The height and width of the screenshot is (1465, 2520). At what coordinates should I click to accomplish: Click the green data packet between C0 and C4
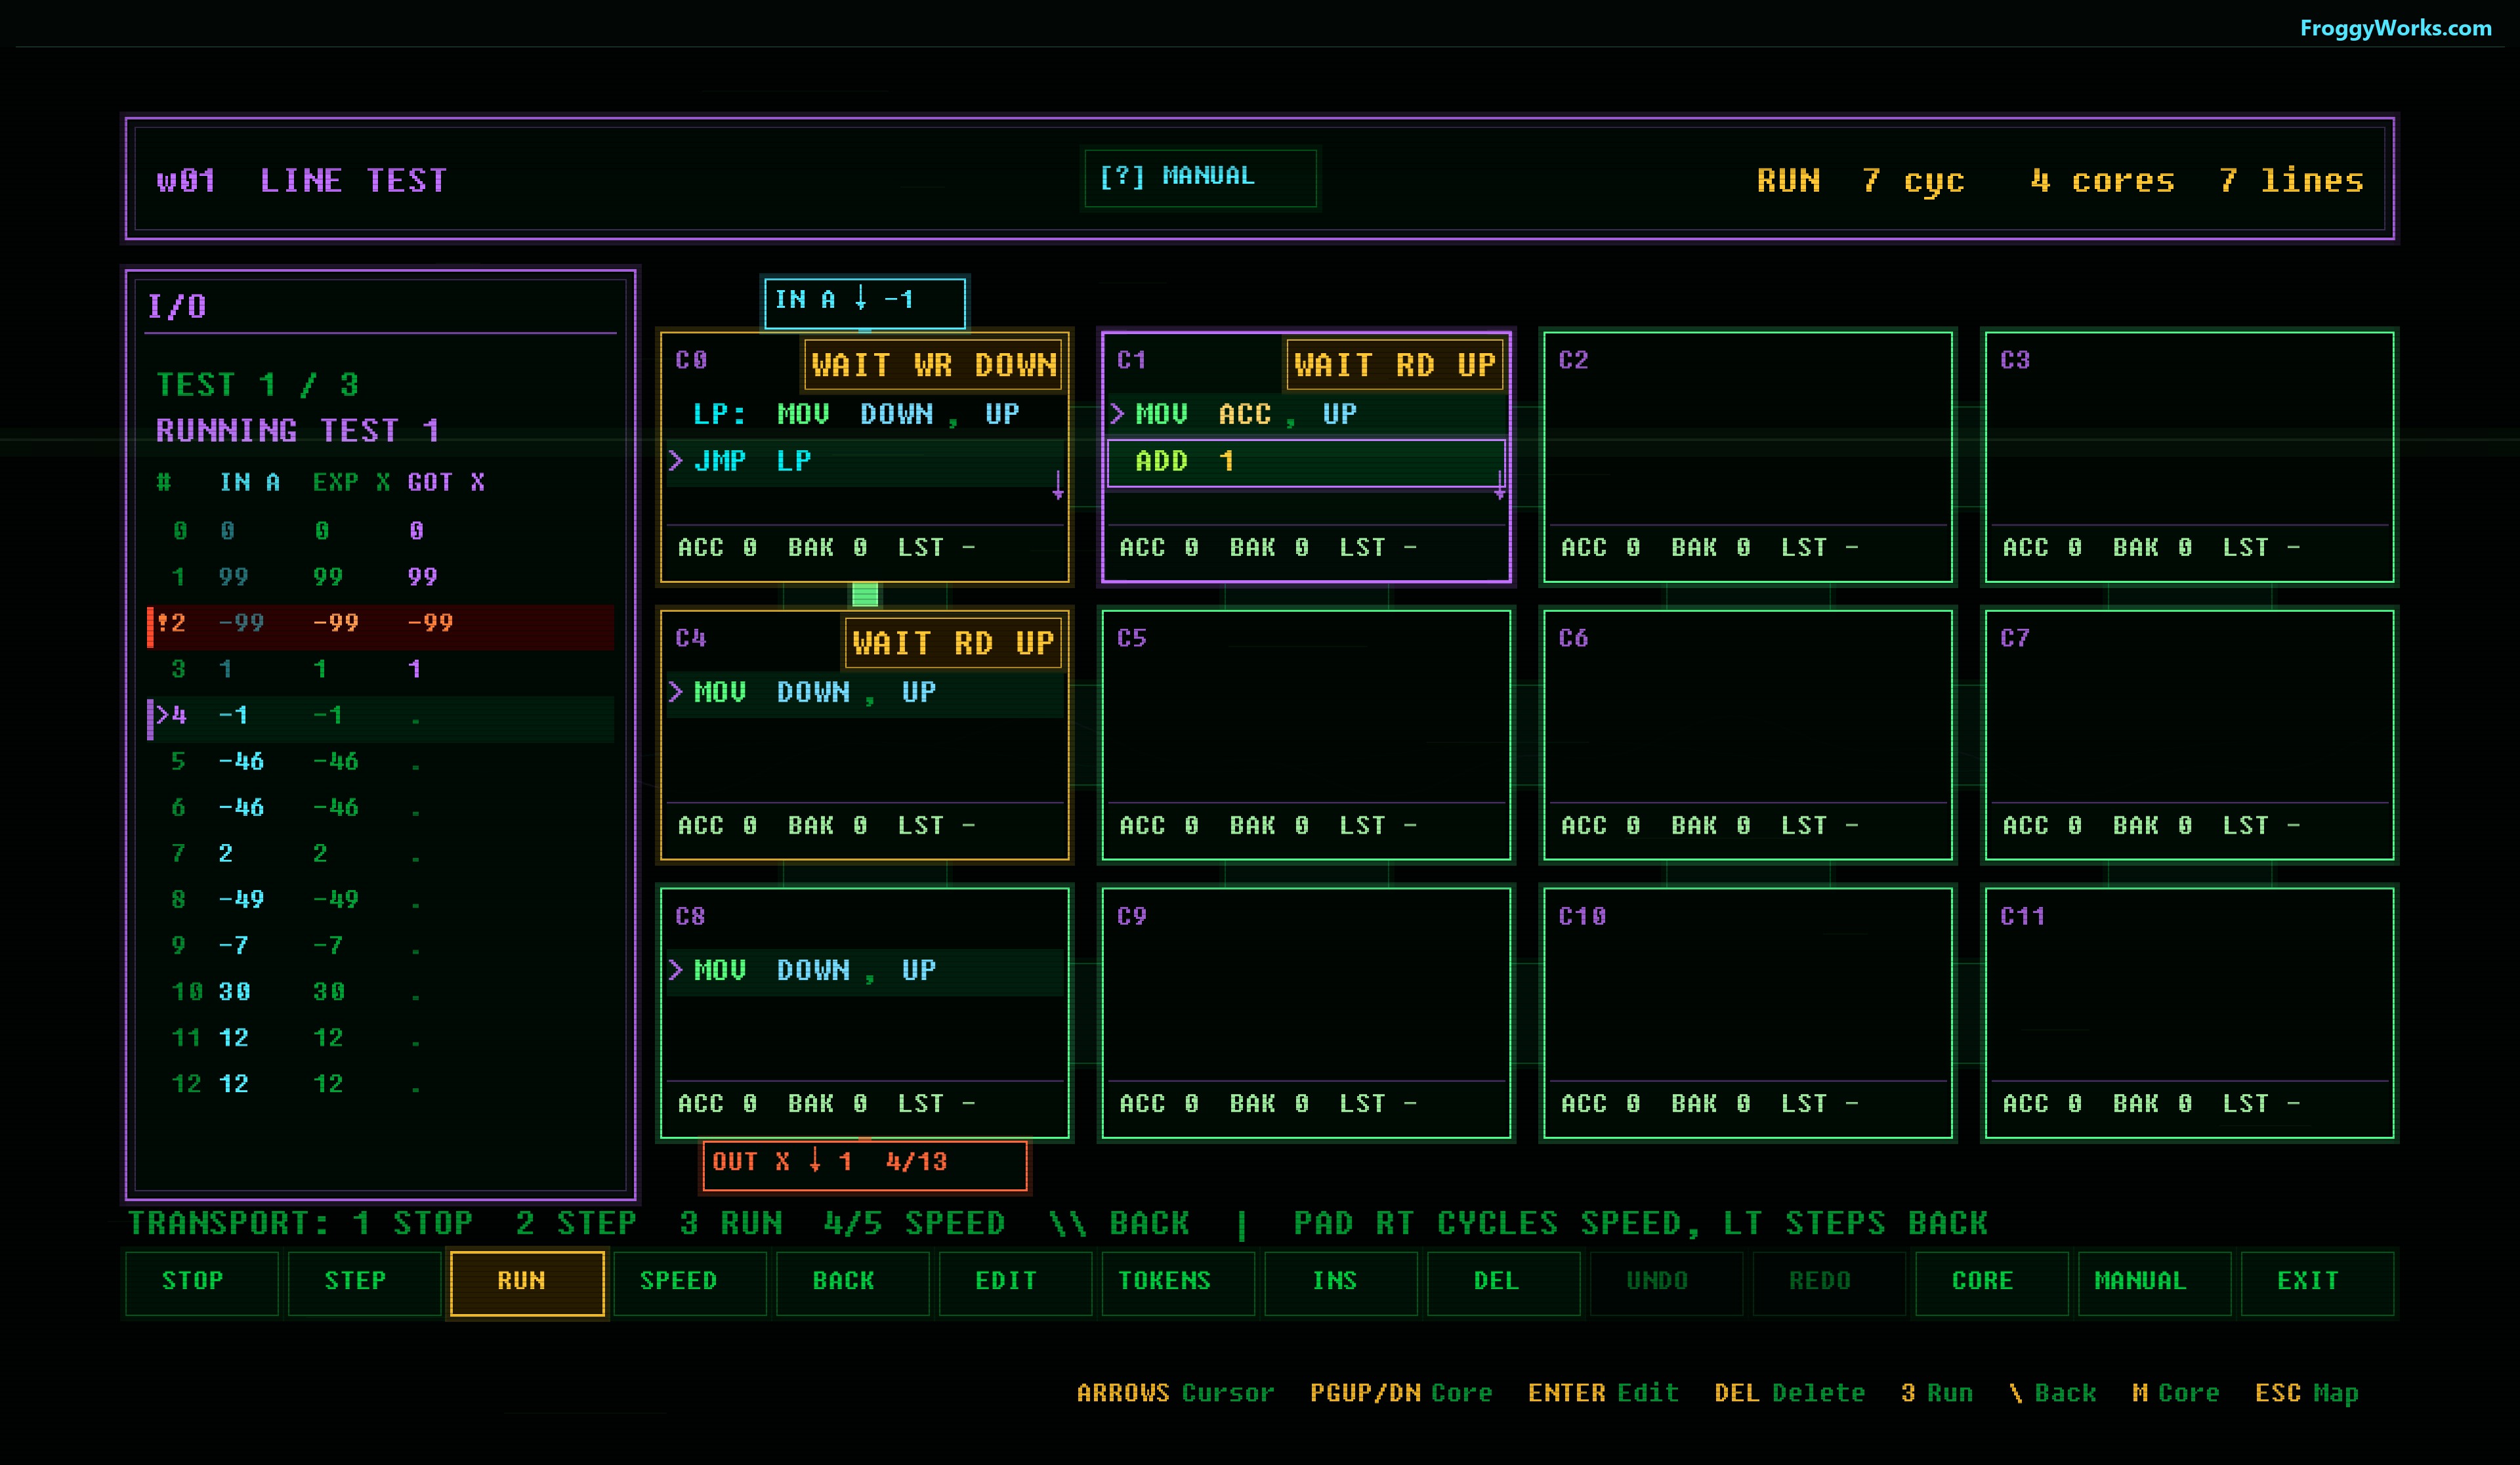coord(865,595)
